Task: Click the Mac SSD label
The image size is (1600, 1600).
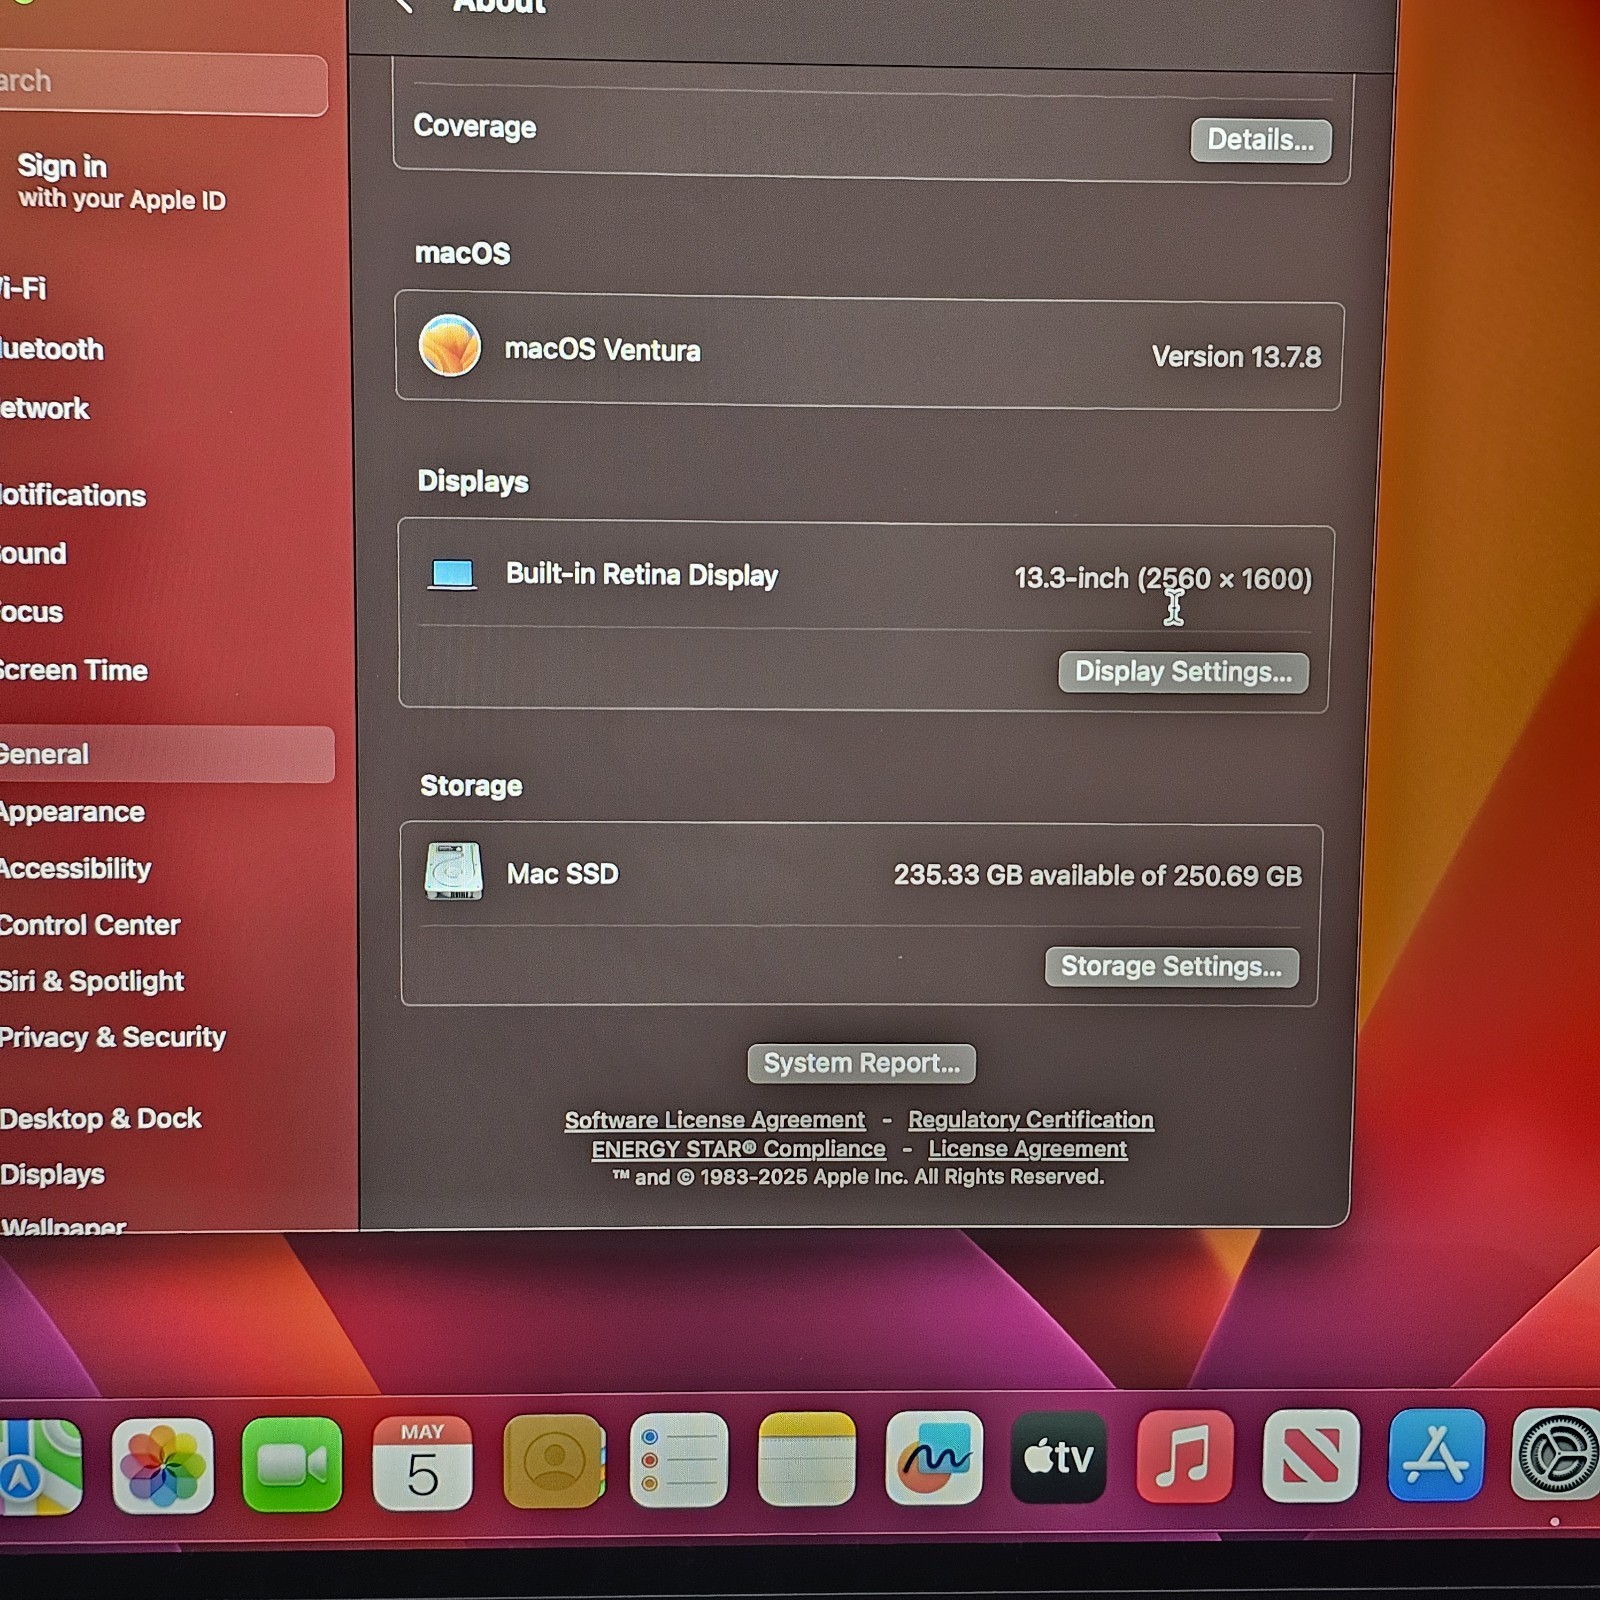Action: [x=563, y=873]
